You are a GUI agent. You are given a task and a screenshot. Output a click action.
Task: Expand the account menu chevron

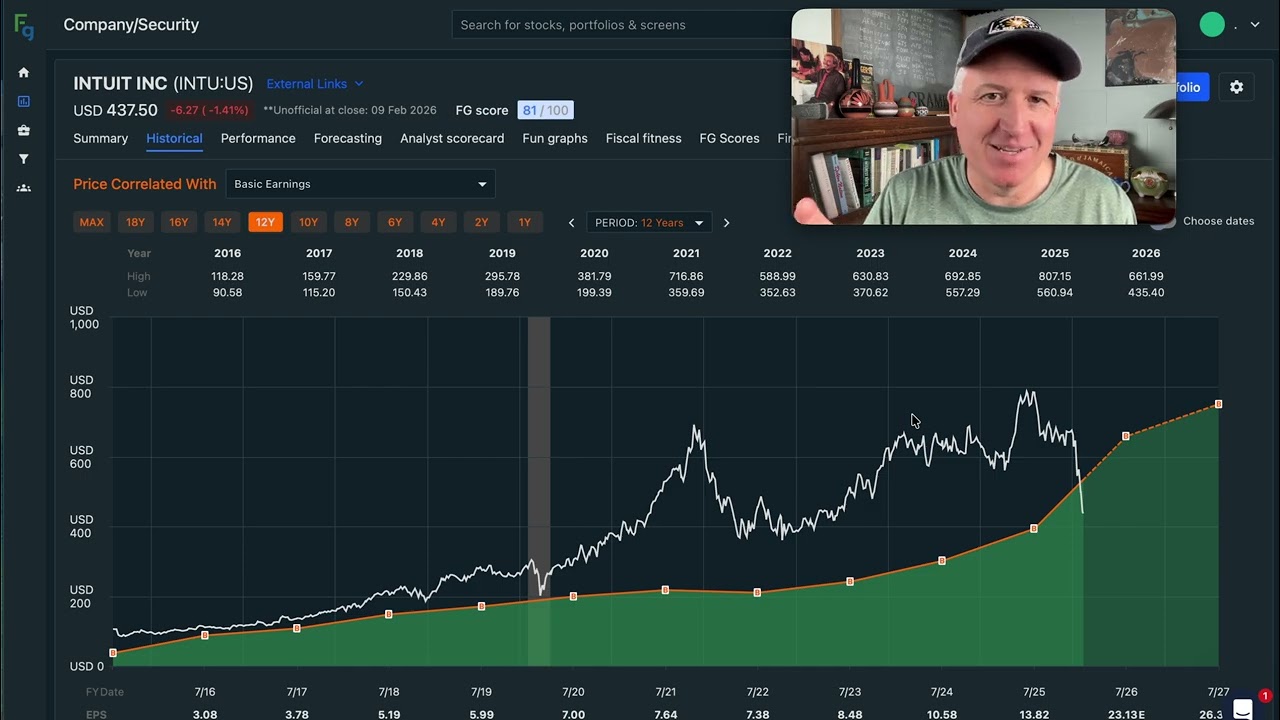pos(1255,25)
